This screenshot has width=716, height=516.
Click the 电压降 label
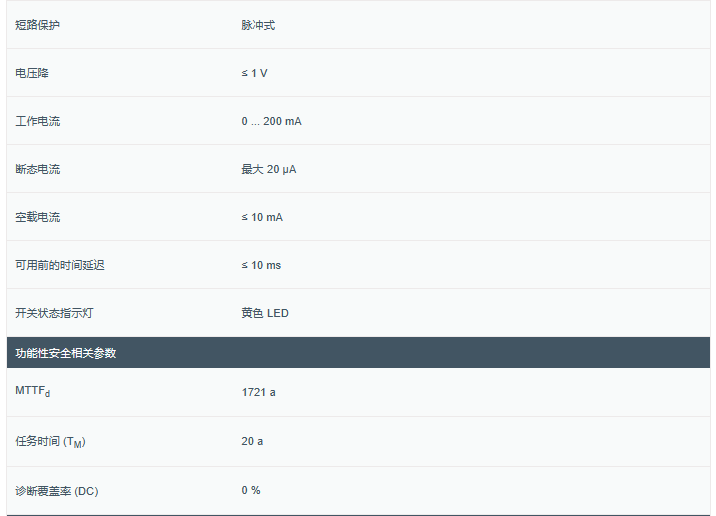[32, 73]
